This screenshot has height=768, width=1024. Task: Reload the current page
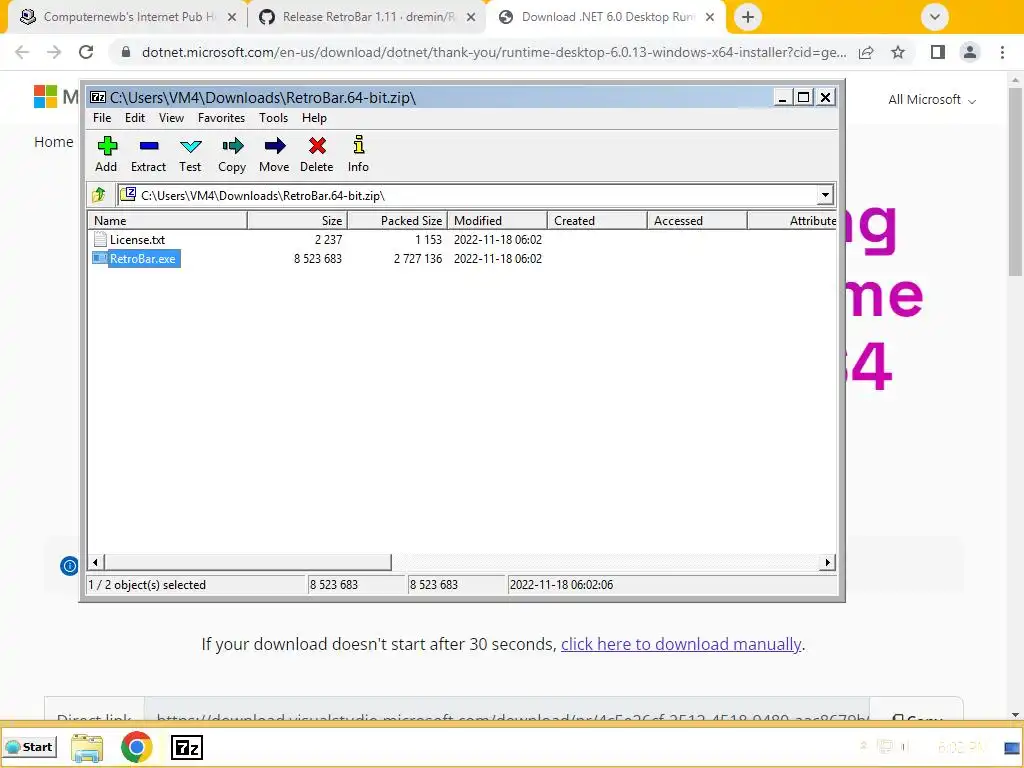[x=86, y=52]
